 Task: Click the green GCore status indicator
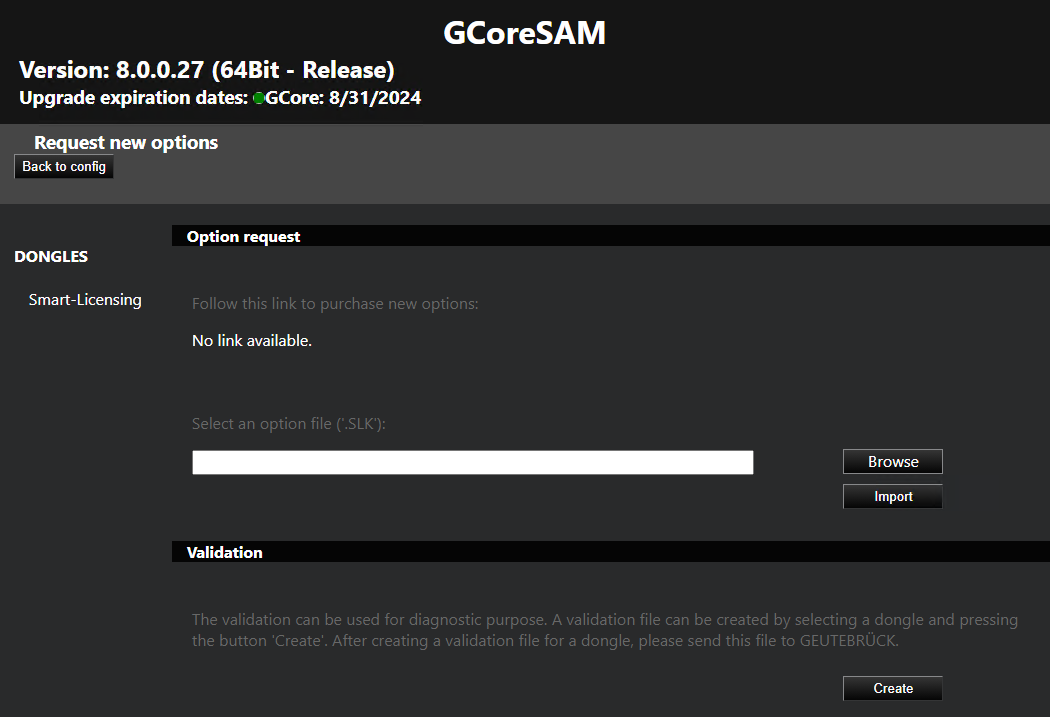click(x=259, y=99)
